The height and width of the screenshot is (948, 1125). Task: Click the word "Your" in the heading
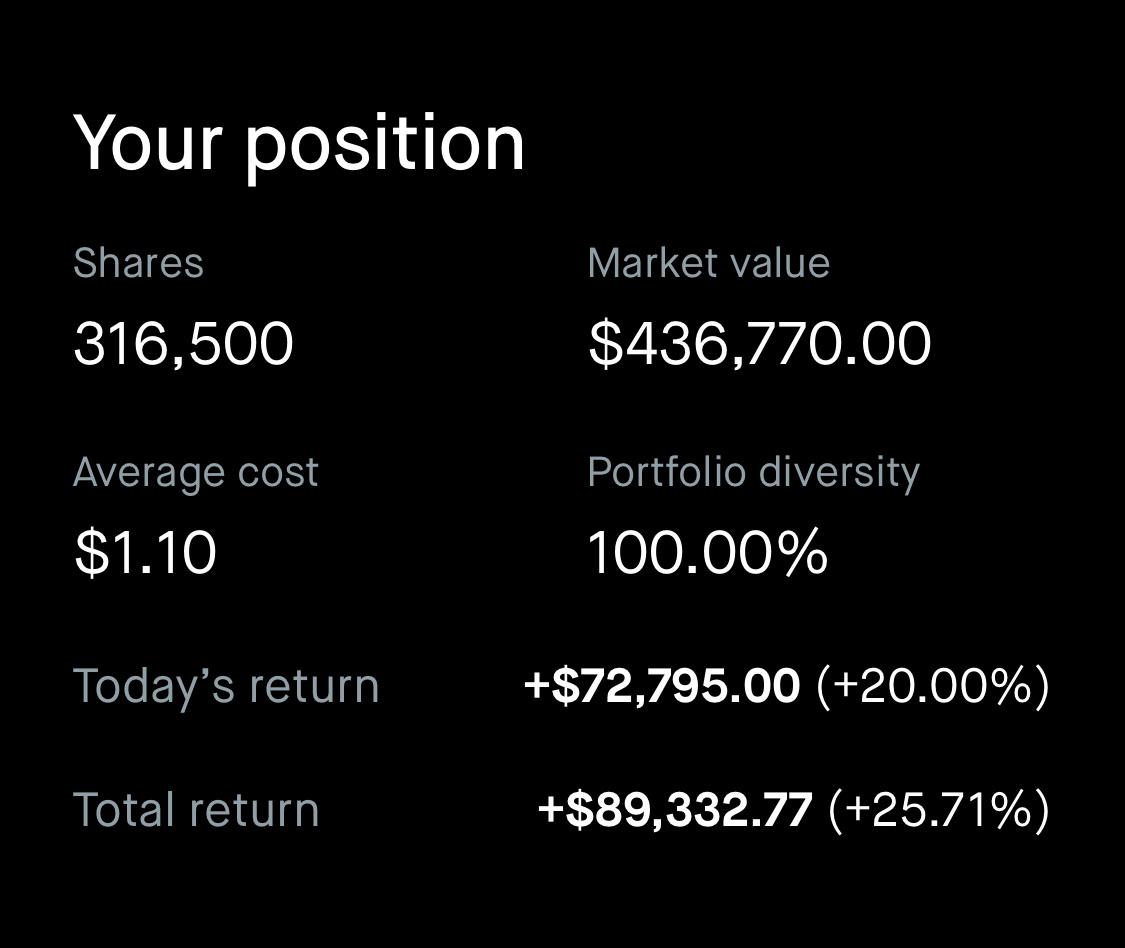tap(148, 143)
